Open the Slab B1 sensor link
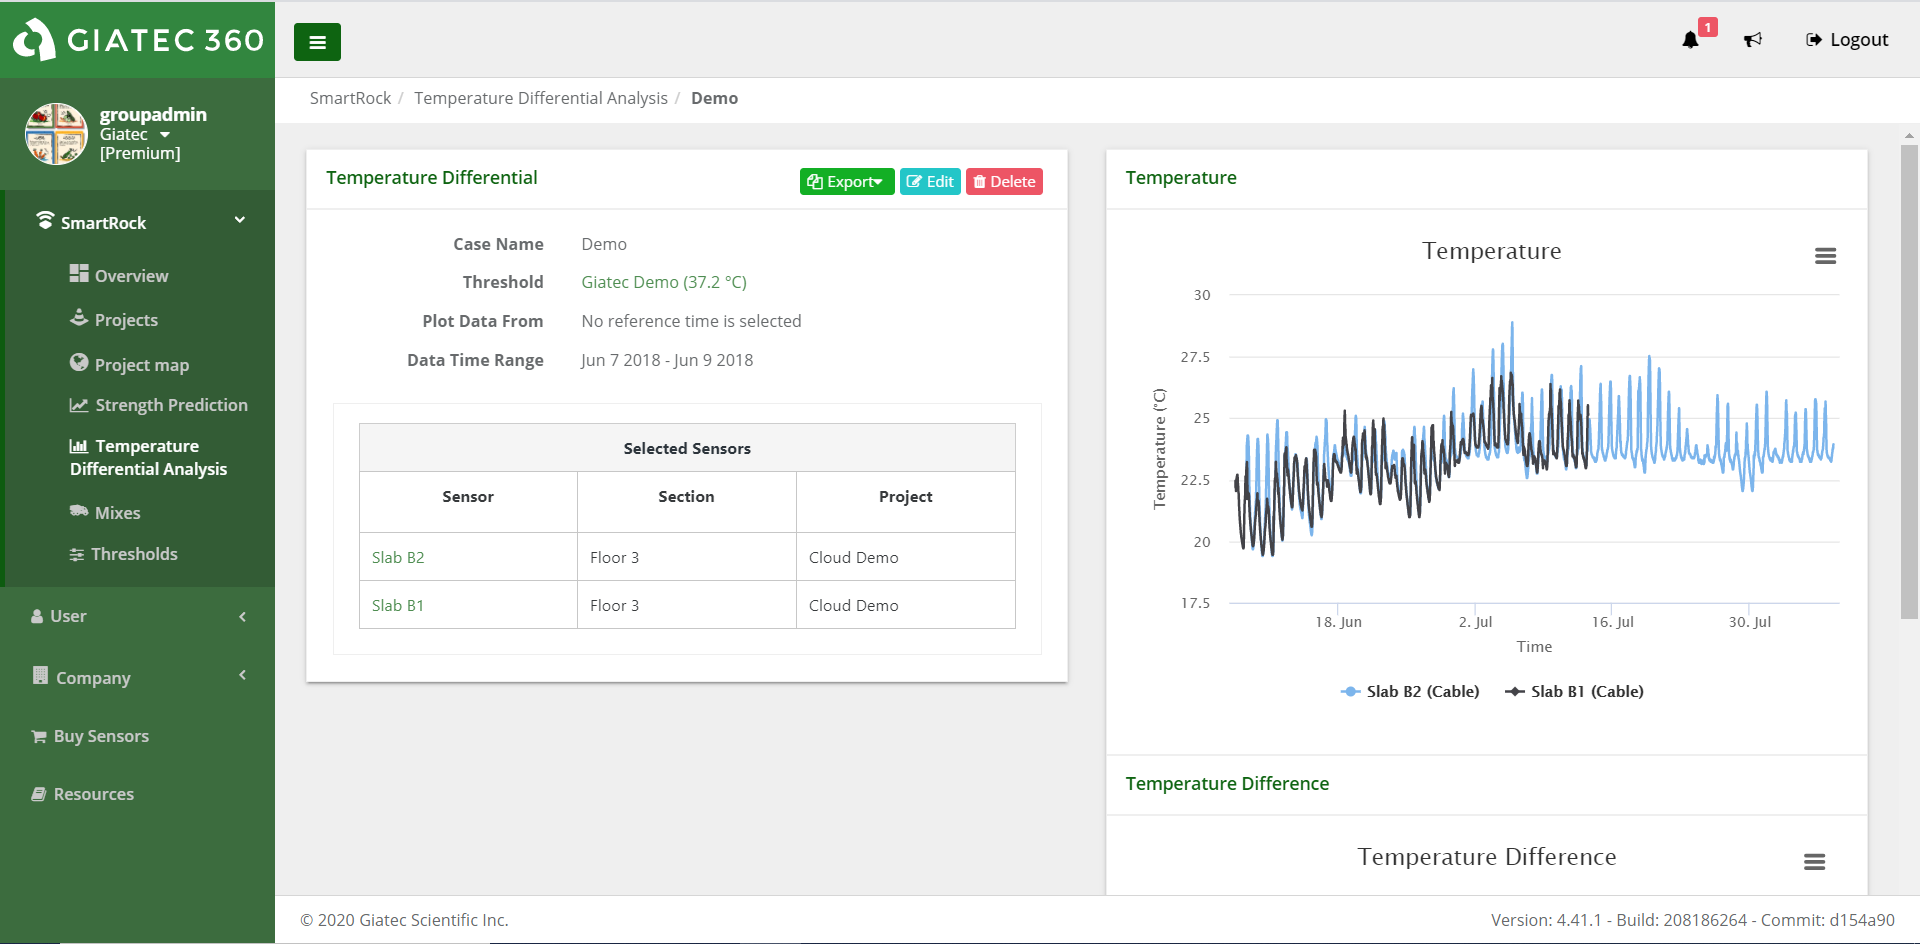 pyautogui.click(x=398, y=605)
